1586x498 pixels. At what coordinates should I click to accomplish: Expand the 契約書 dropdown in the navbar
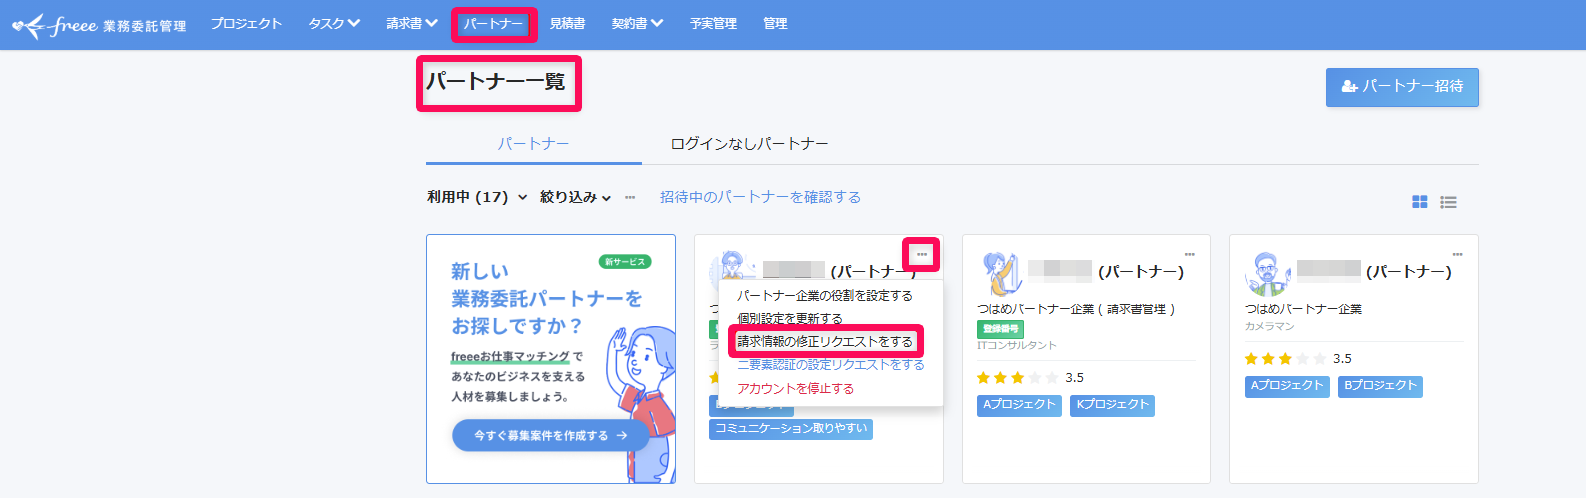(x=637, y=24)
